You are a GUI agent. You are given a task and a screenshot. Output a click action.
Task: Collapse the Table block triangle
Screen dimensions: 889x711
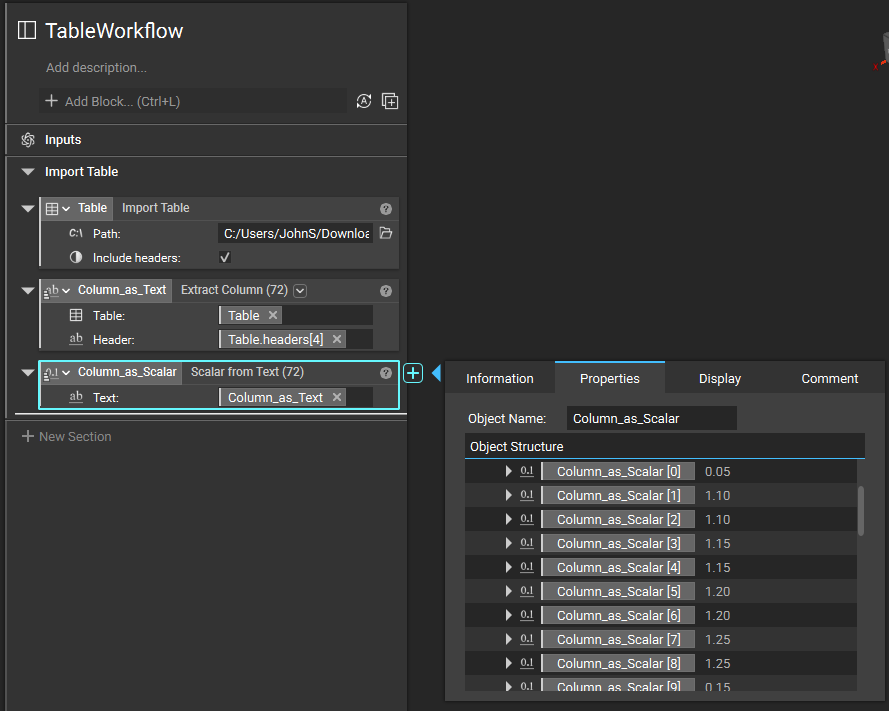[28, 208]
